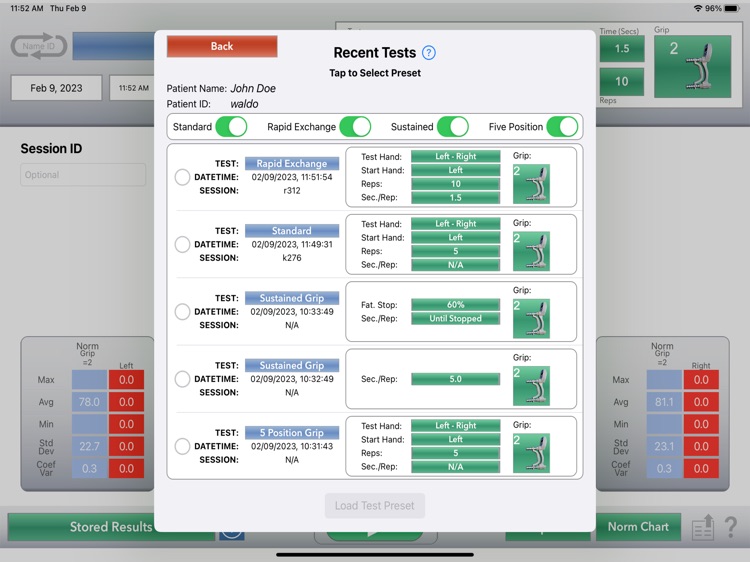Tap grip icon in Standard test row
Image resolution: width=750 pixels, height=562 pixels.
[531, 252]
